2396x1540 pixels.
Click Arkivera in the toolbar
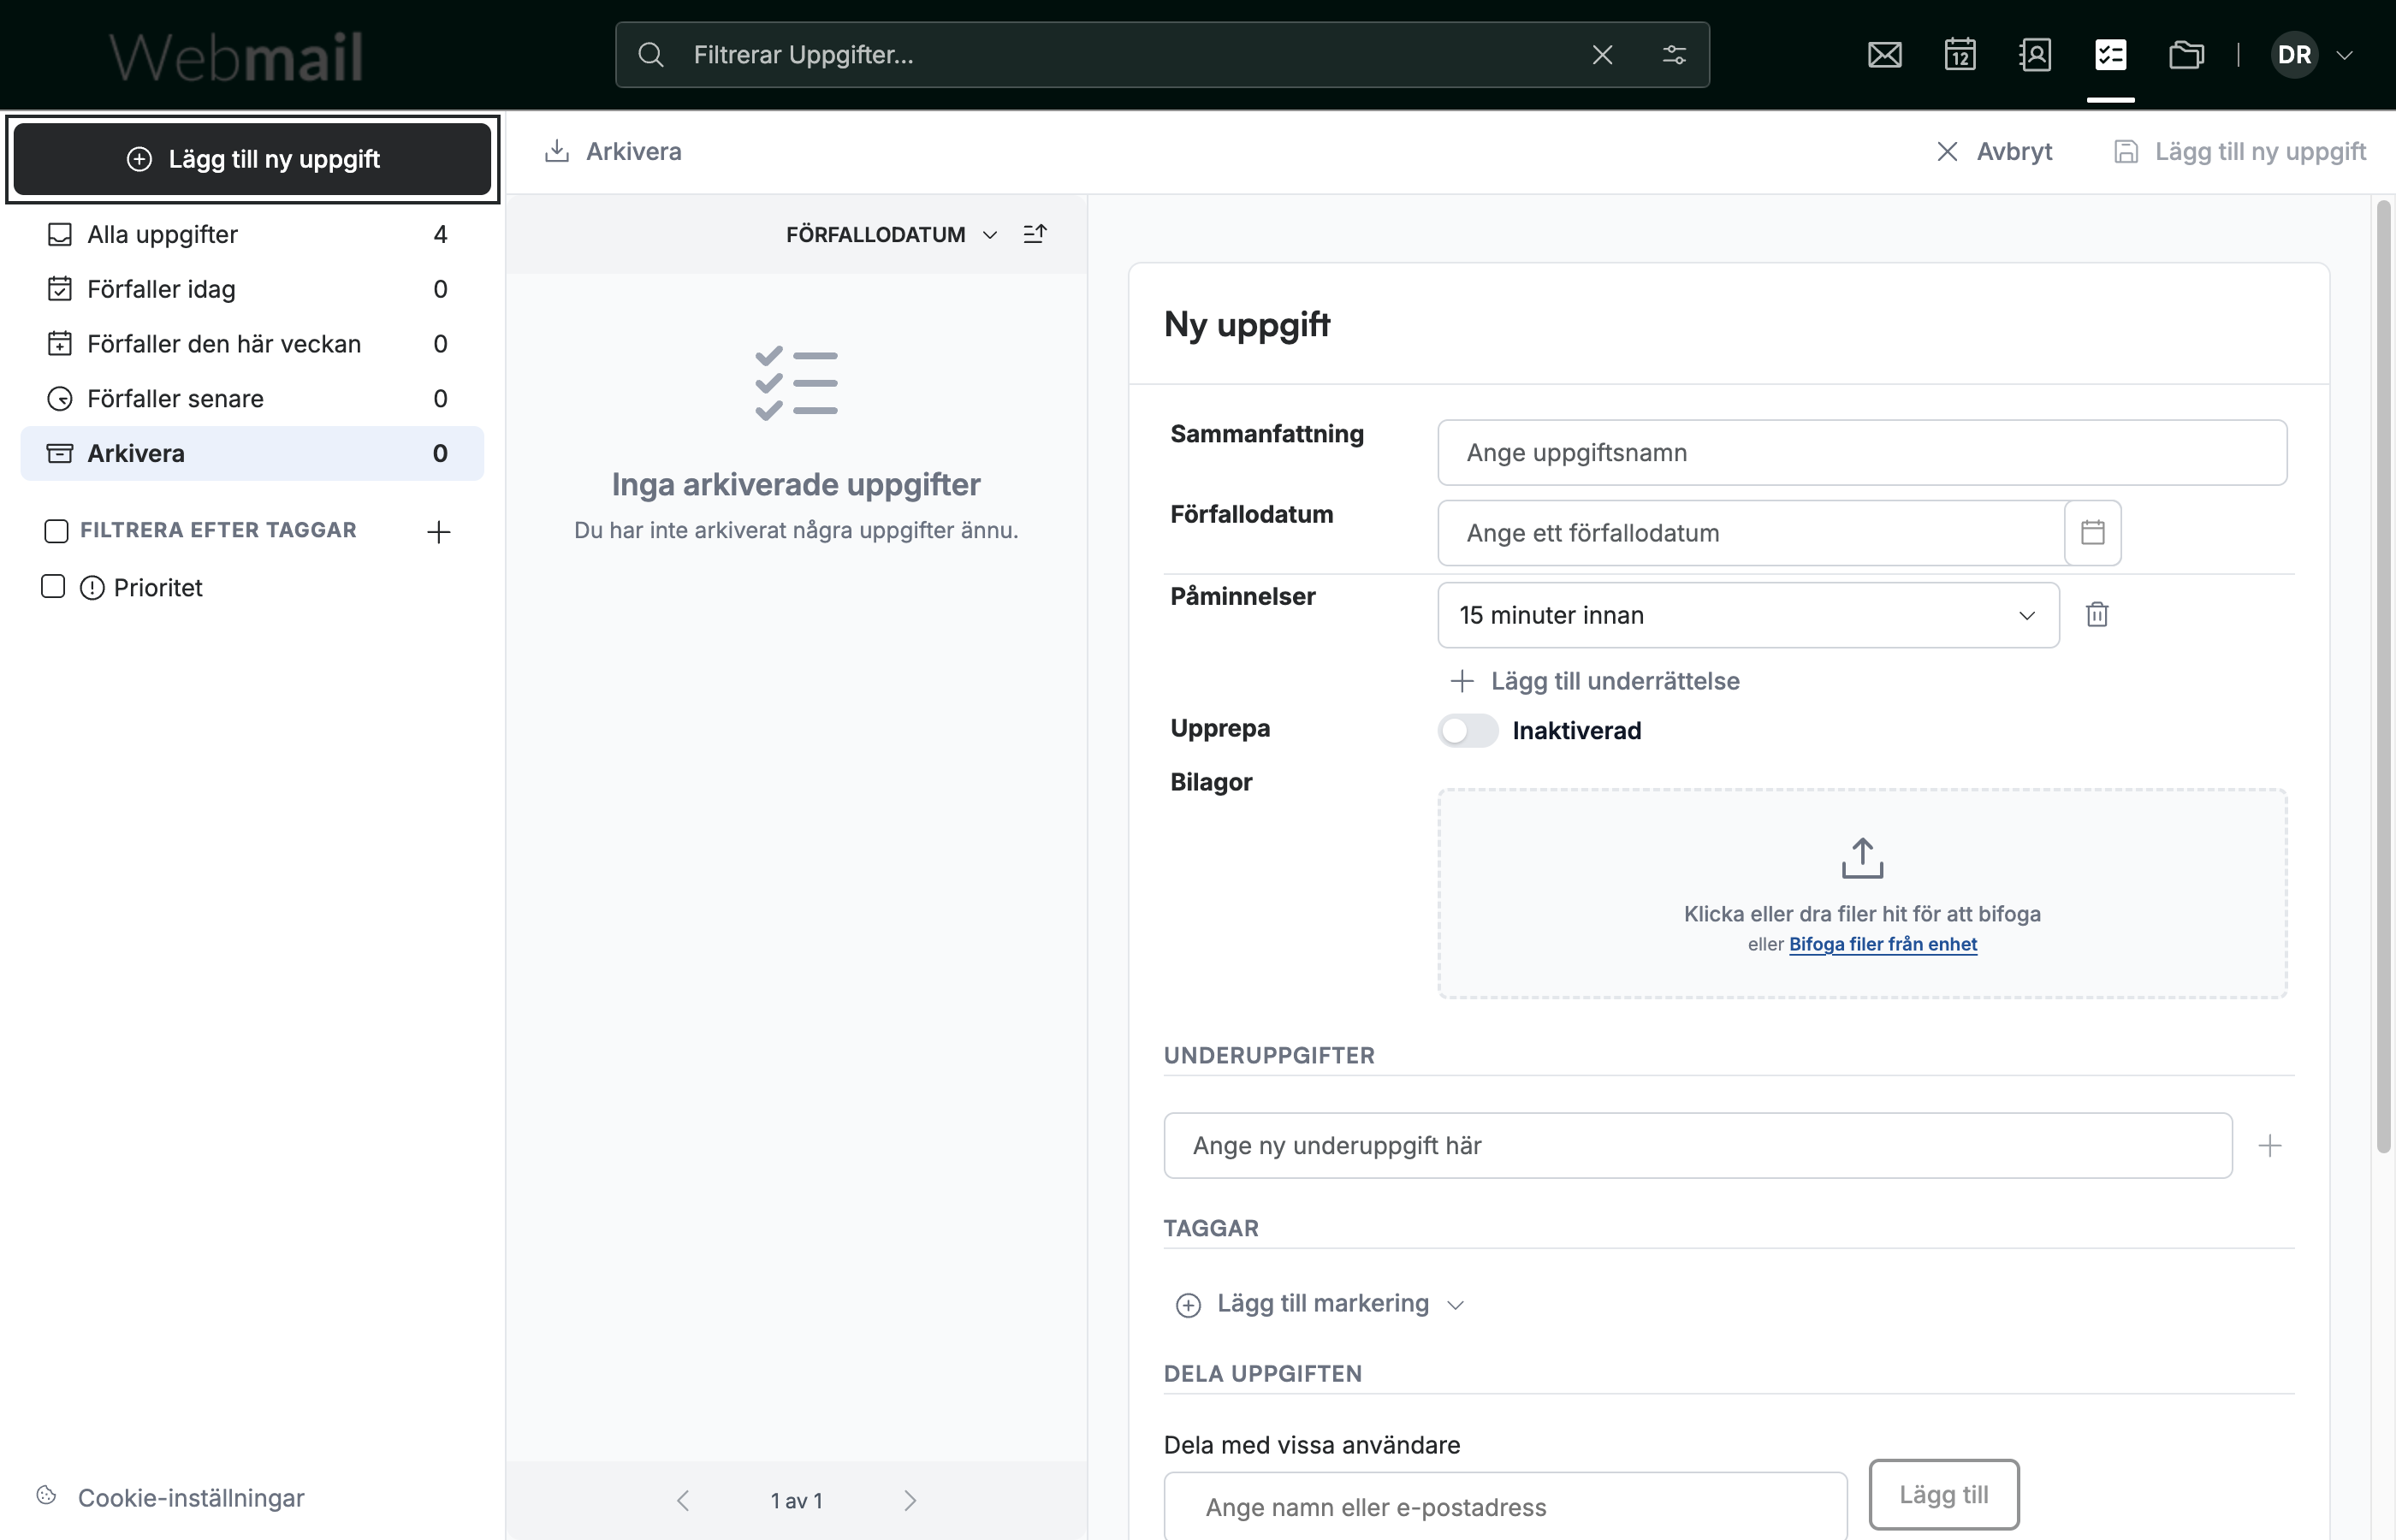(x=613, y=151)
